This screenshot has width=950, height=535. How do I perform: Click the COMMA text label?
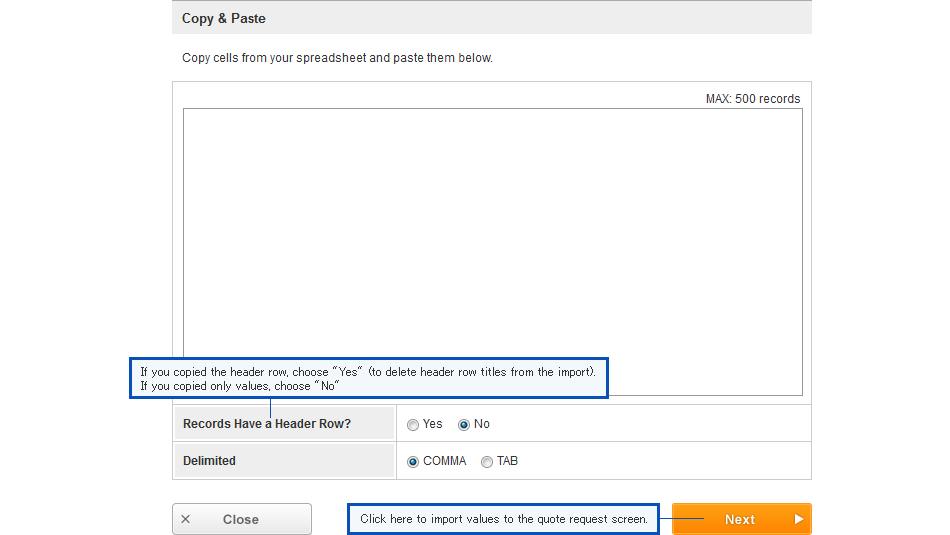[445, 461]
